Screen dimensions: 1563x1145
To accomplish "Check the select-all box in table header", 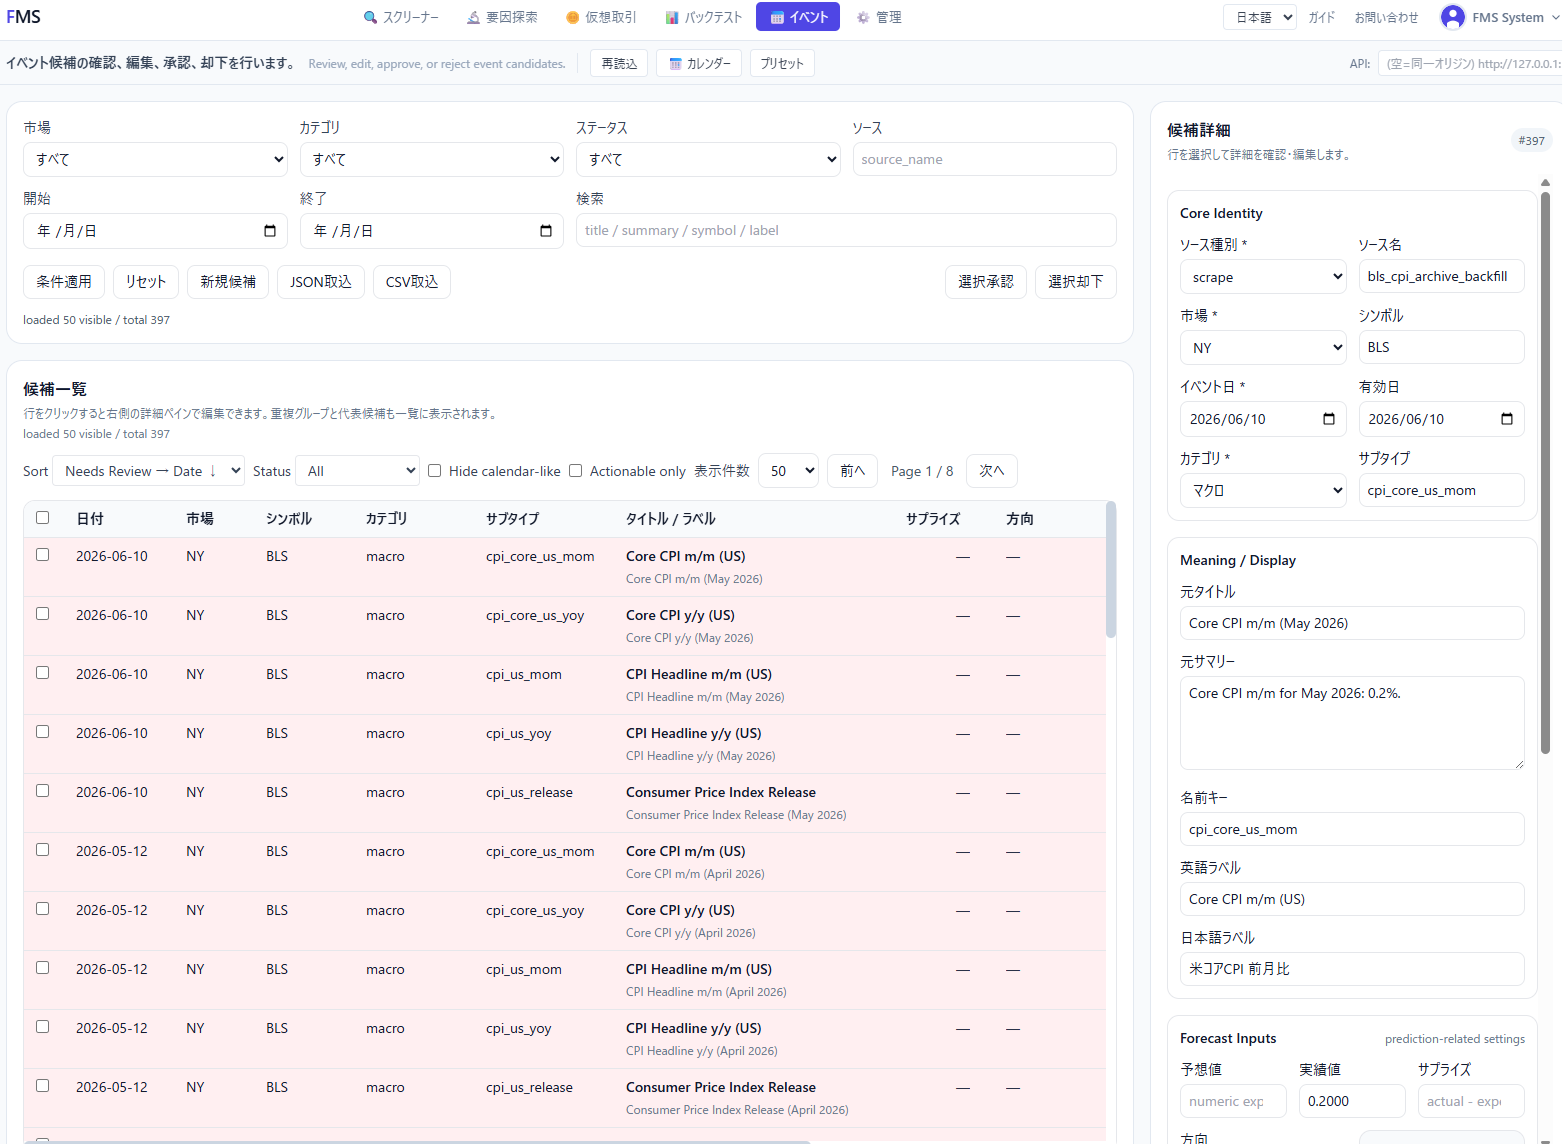I will tap(42, 518).
